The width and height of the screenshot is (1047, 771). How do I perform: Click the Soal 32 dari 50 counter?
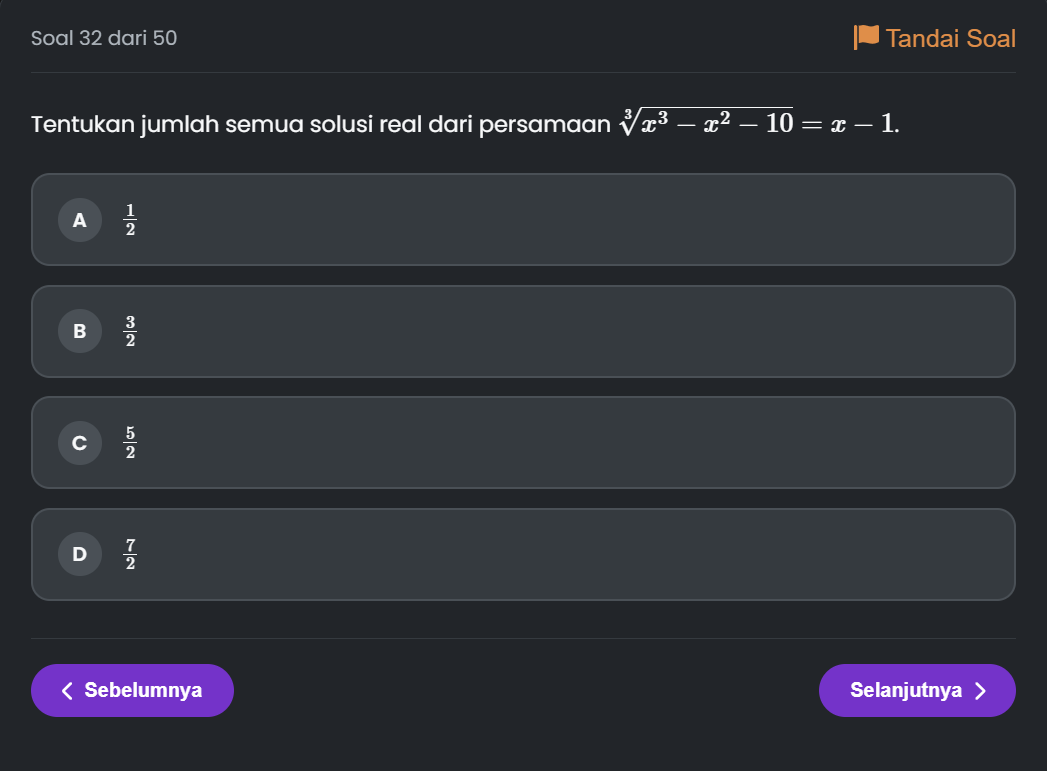click(x=104, y=38)
